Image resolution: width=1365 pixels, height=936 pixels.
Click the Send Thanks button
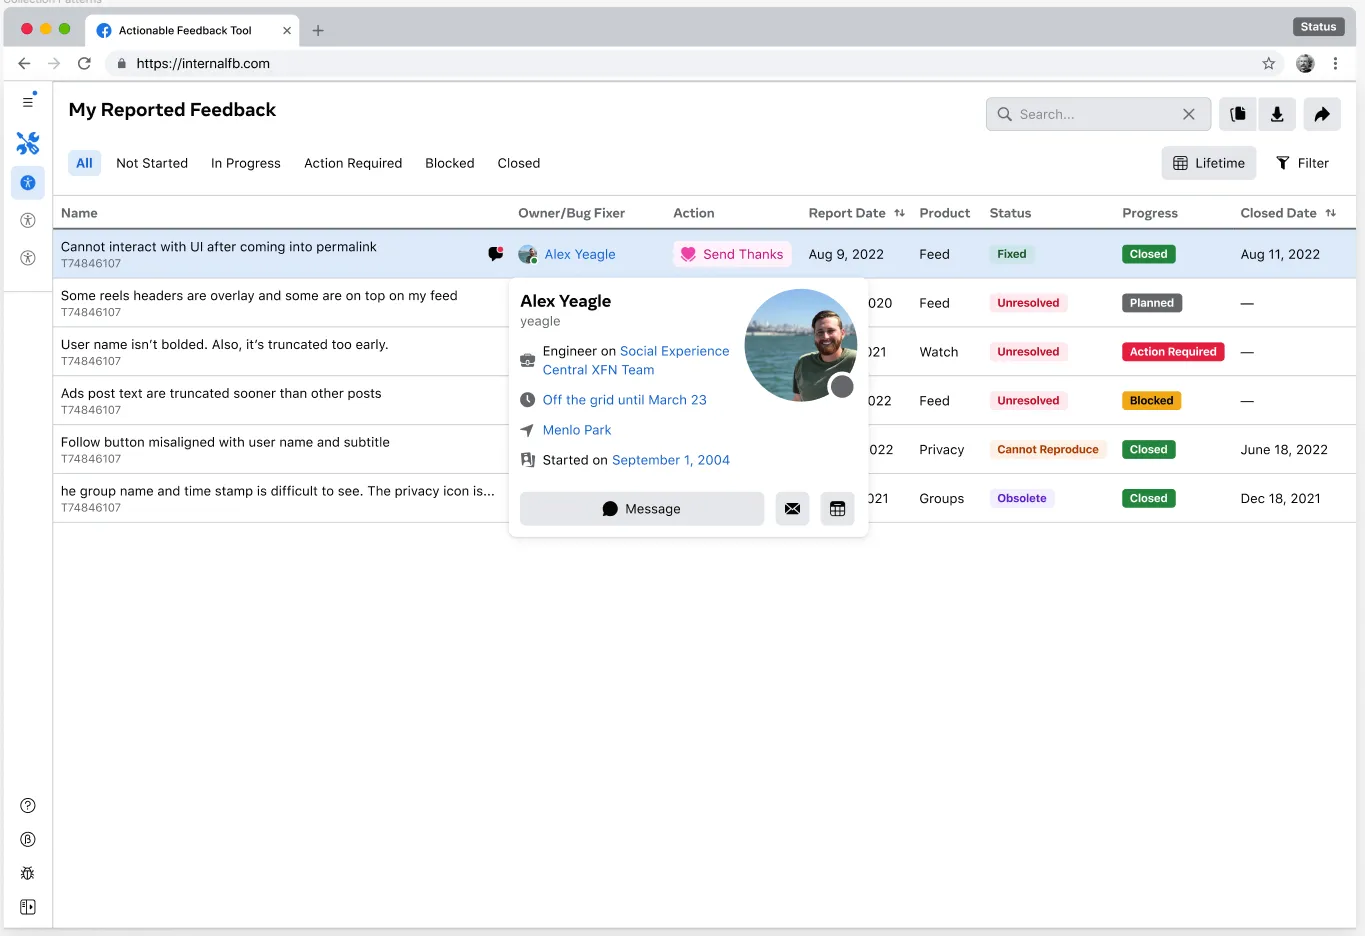(732, 254)
